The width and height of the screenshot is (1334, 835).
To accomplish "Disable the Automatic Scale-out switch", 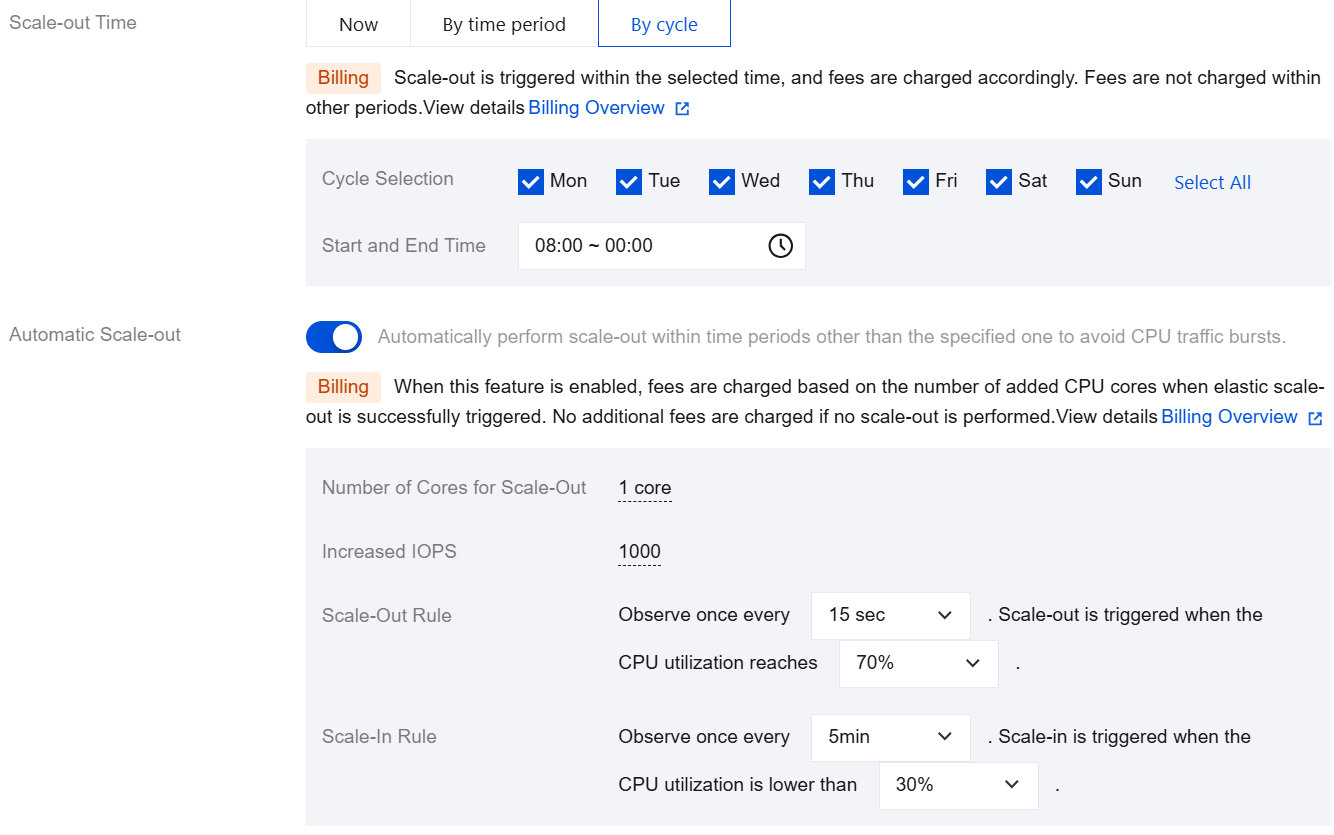I will click(x=334, y=337).
